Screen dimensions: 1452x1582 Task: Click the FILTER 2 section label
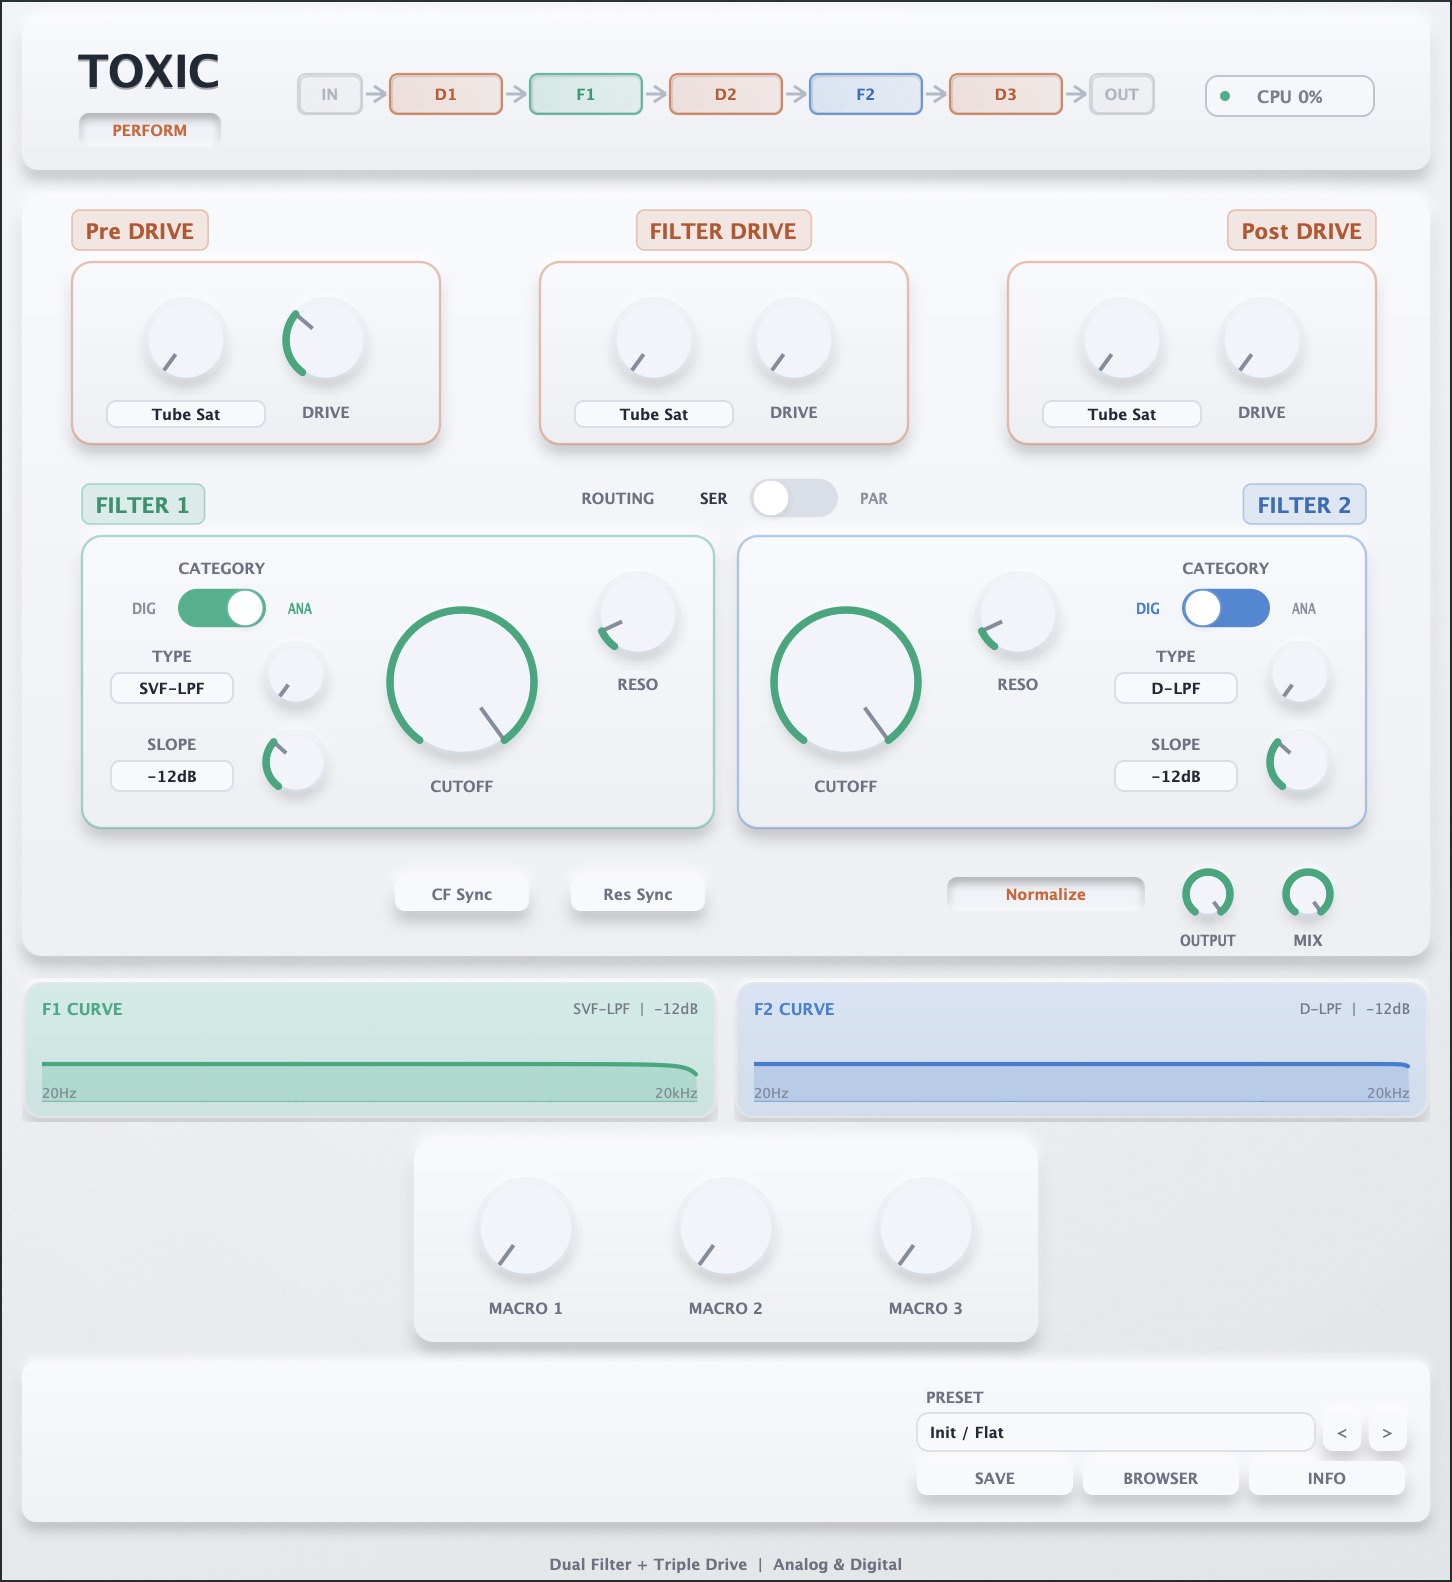point(1305,505)
